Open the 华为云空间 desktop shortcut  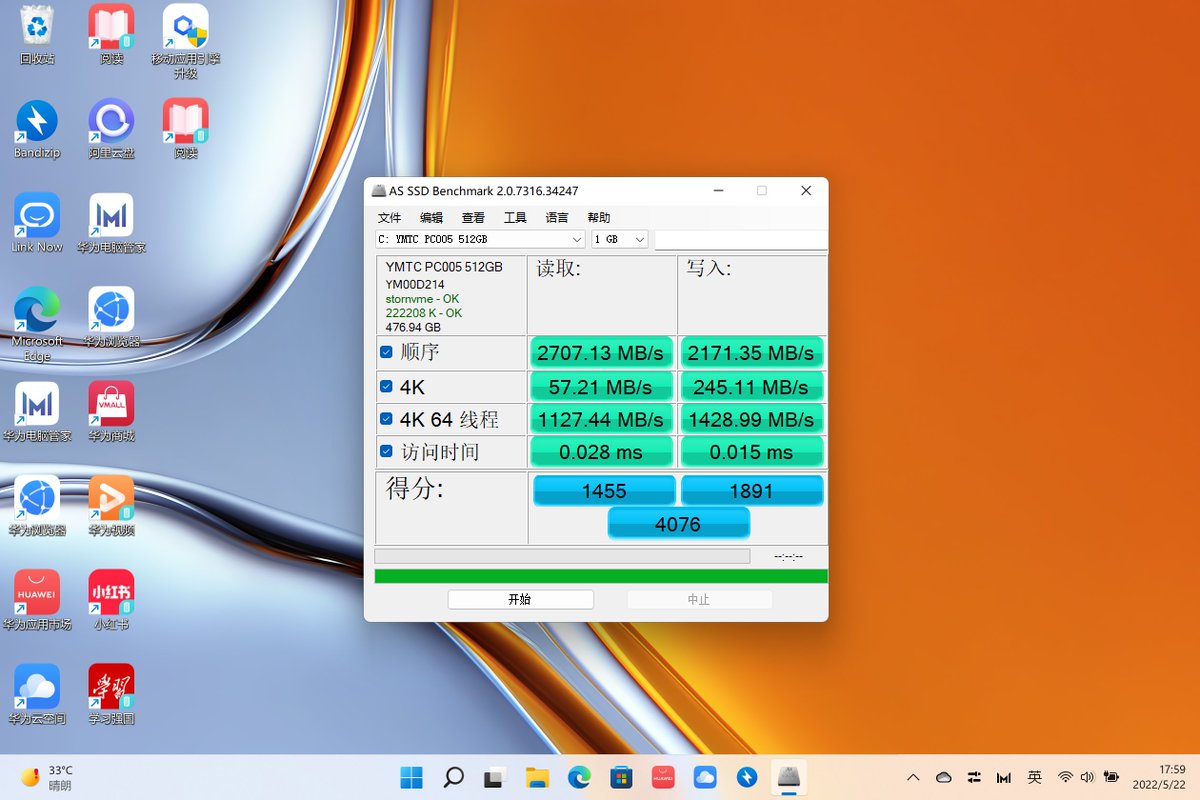coord(37,694)
